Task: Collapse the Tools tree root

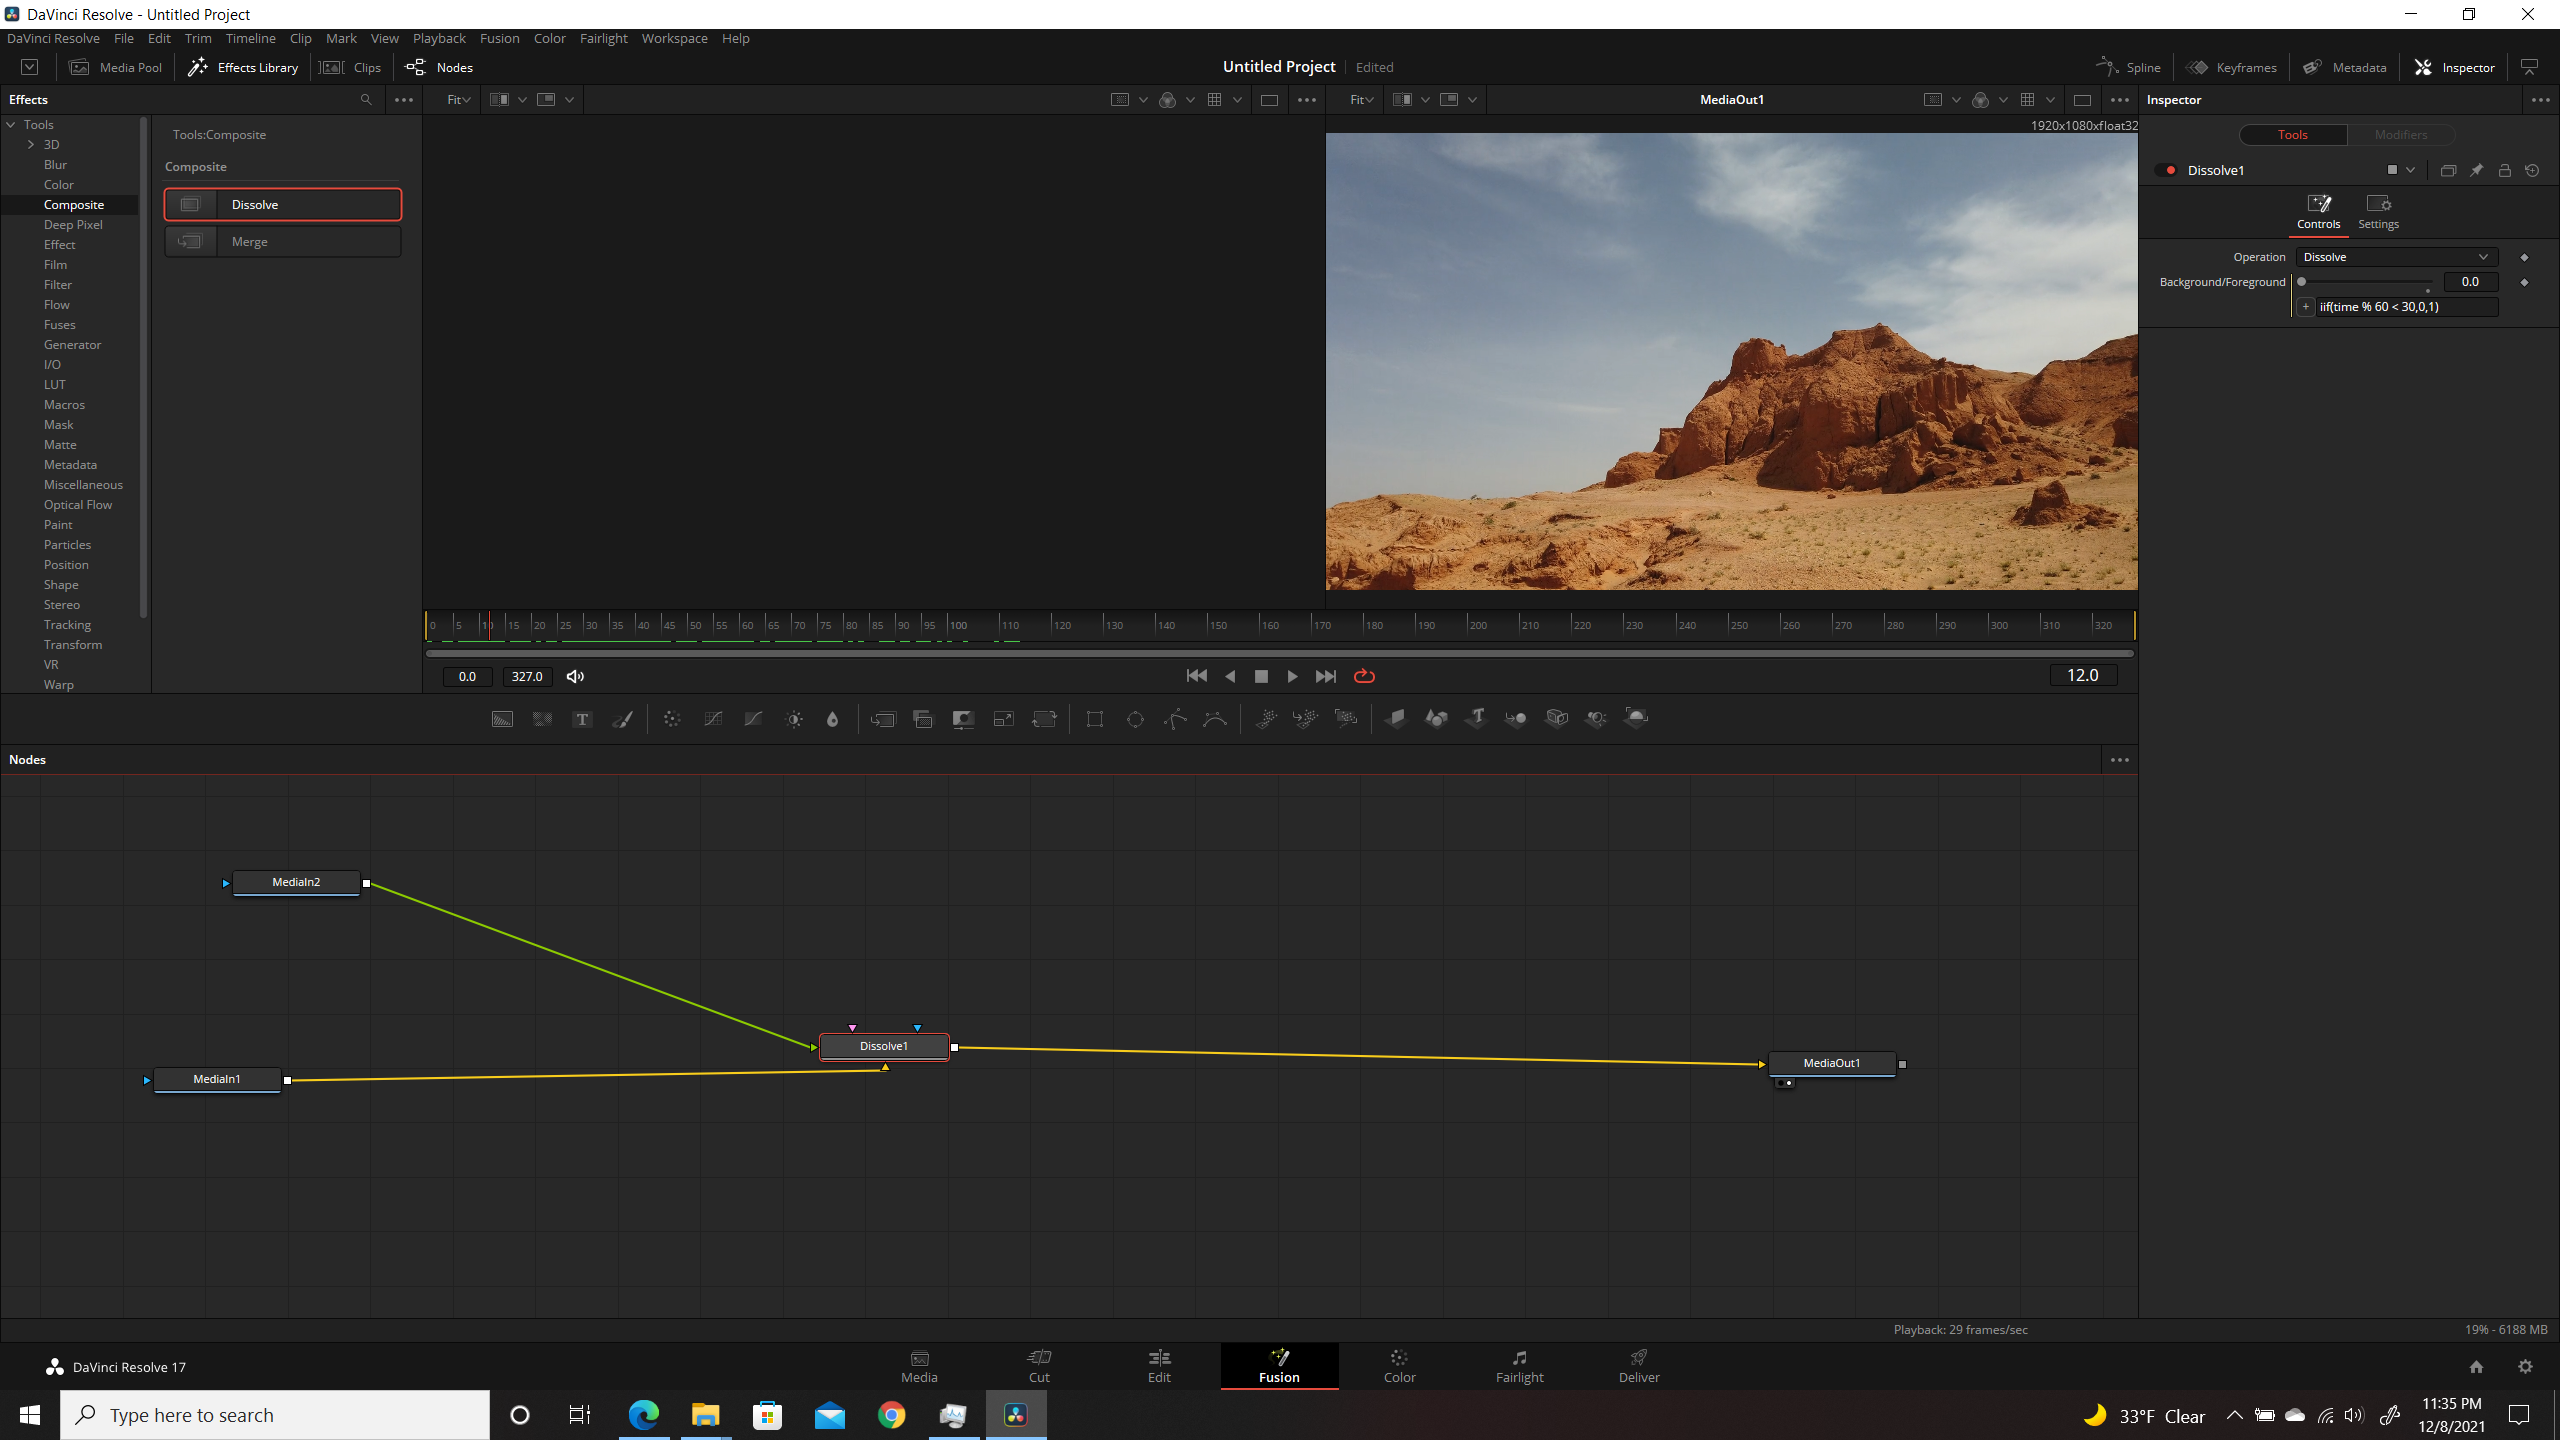Action: pos(11,125)
